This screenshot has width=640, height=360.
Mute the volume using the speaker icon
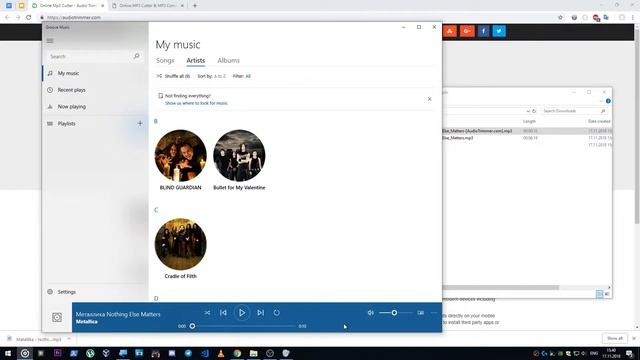(370, 313)
